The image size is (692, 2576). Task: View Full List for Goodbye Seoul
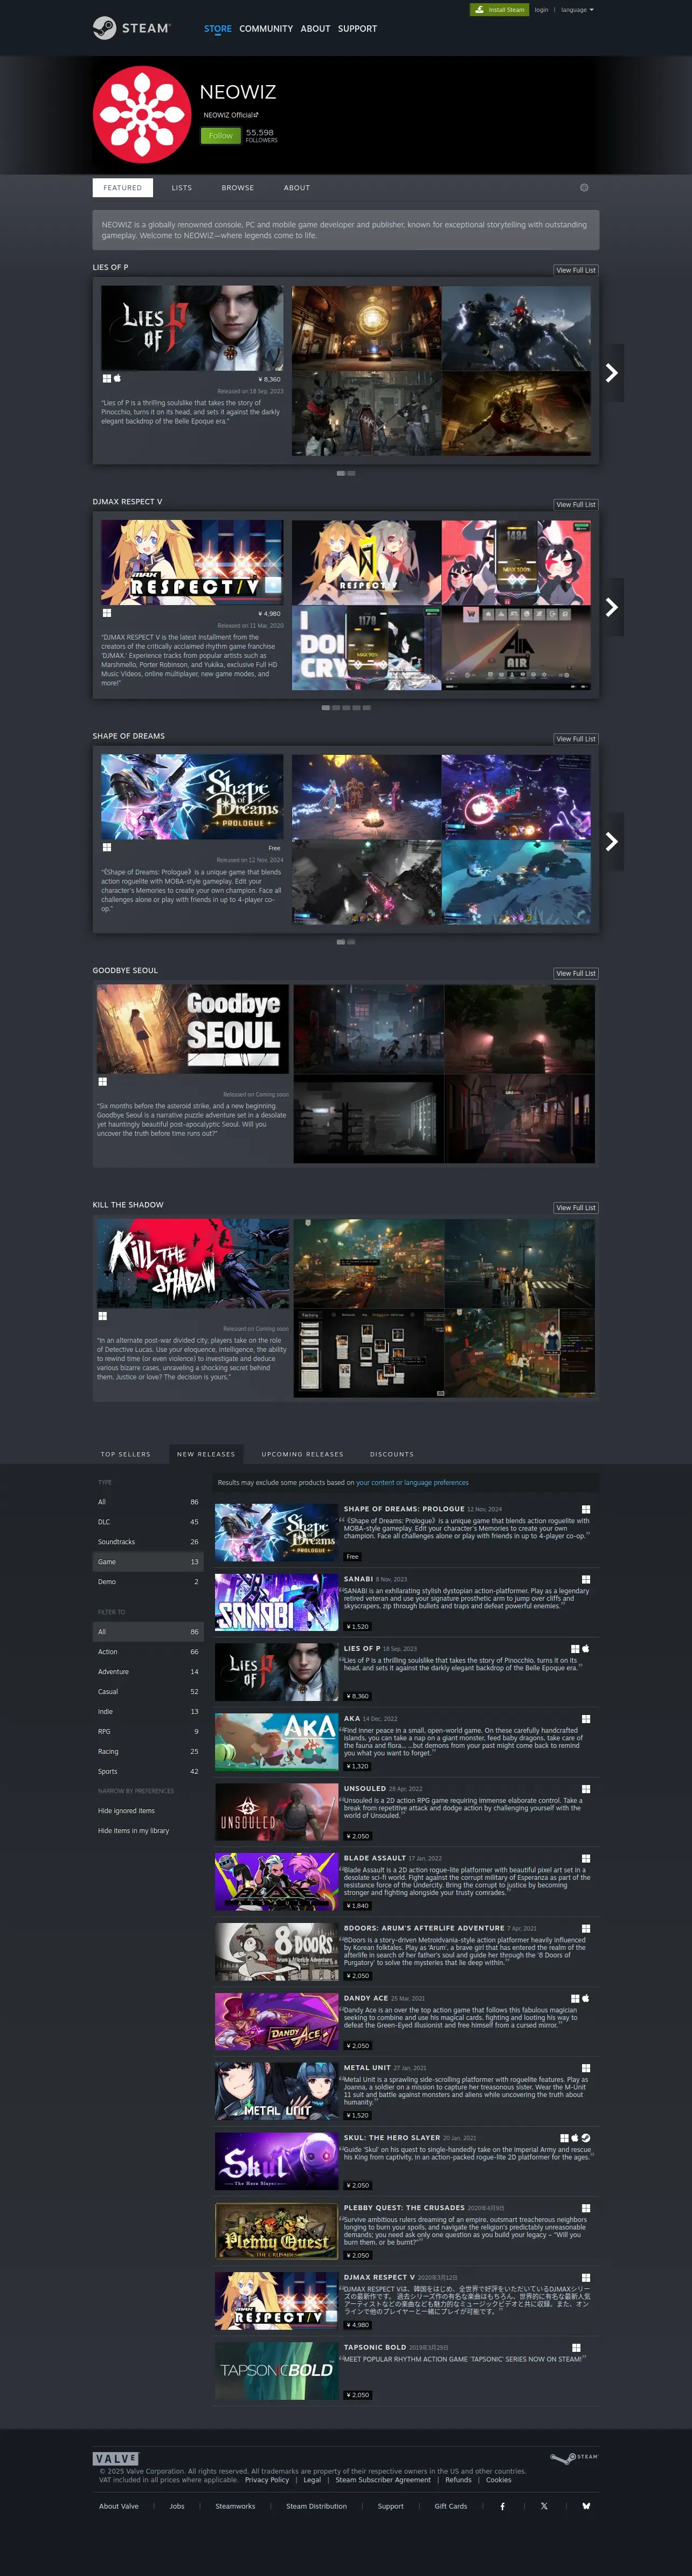[x=576, y=973]
